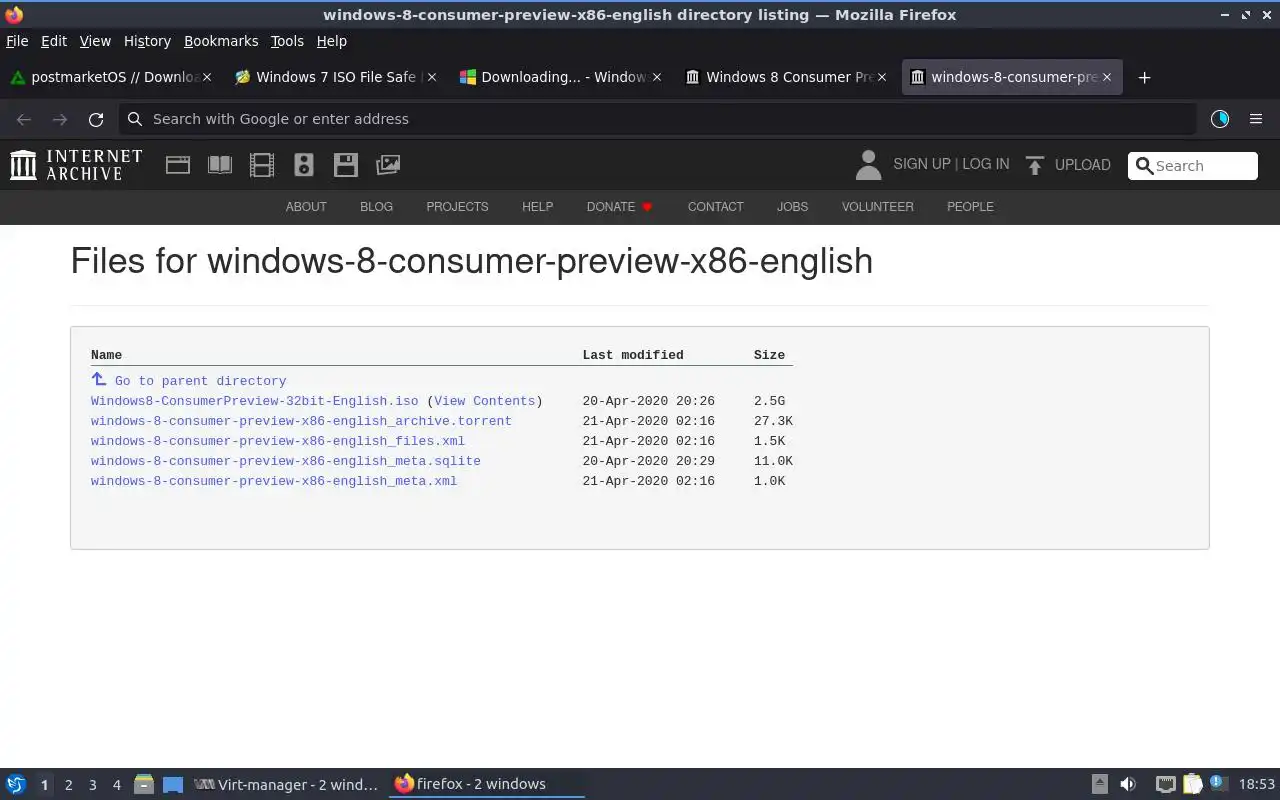The width and height of the screenshot is (1280, 800).
Task: Open the ABOUT navigation link
Action: [306, 207]
